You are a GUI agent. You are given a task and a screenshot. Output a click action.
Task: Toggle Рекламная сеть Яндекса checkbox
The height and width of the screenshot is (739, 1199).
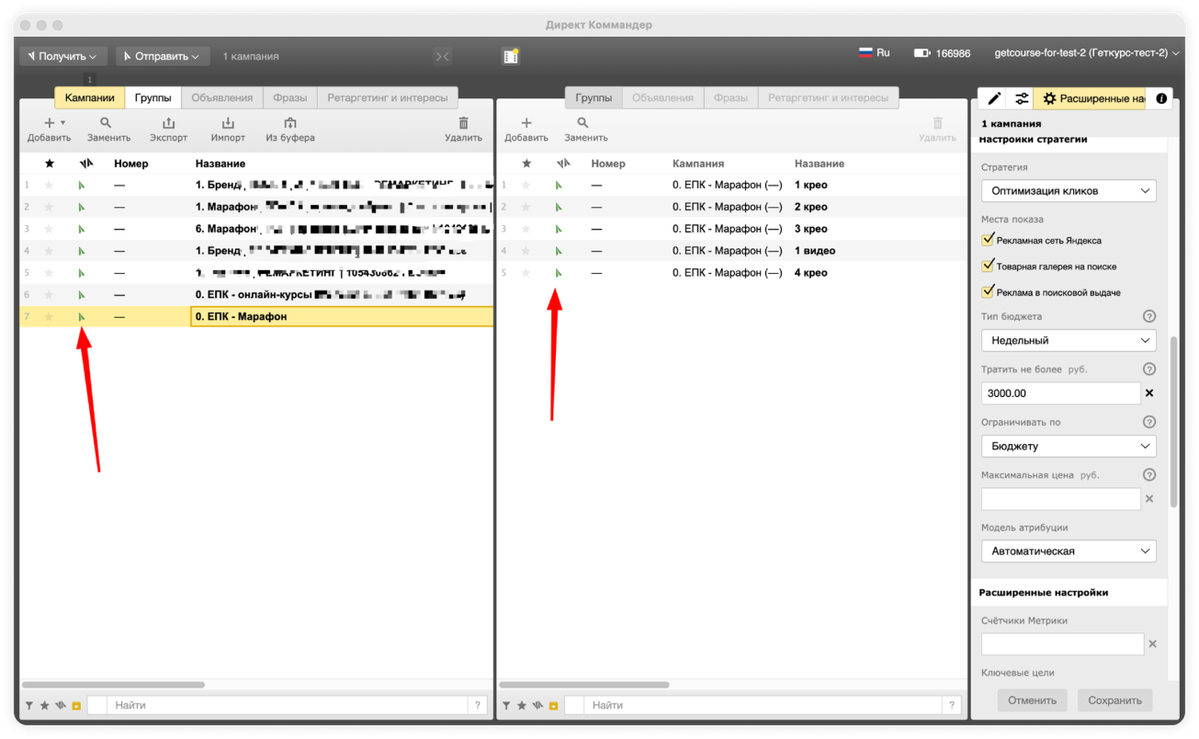[x=987, y=239]
